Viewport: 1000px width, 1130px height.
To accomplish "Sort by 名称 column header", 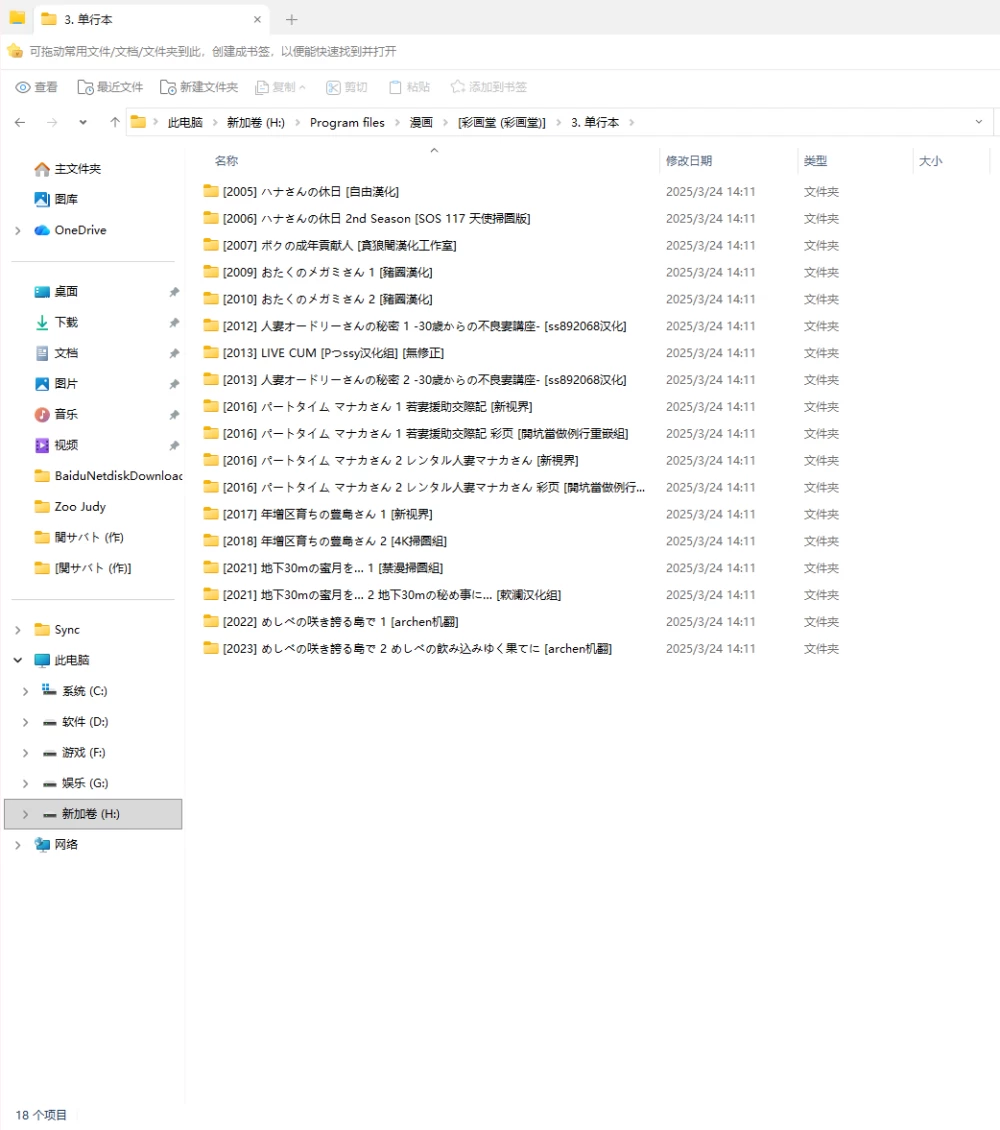I will tap(226, 161).
